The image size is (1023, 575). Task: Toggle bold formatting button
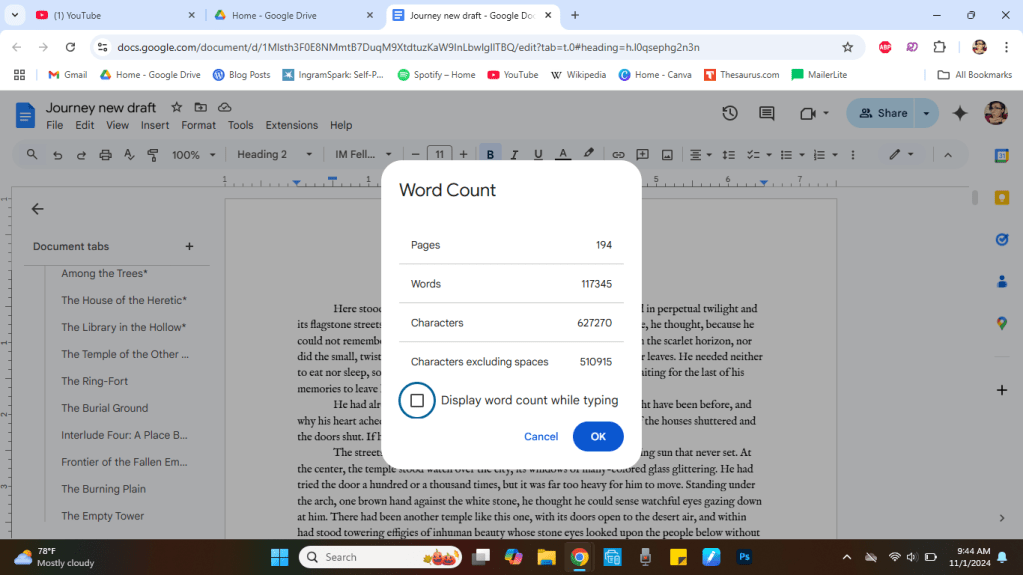[x=490, y=154]
